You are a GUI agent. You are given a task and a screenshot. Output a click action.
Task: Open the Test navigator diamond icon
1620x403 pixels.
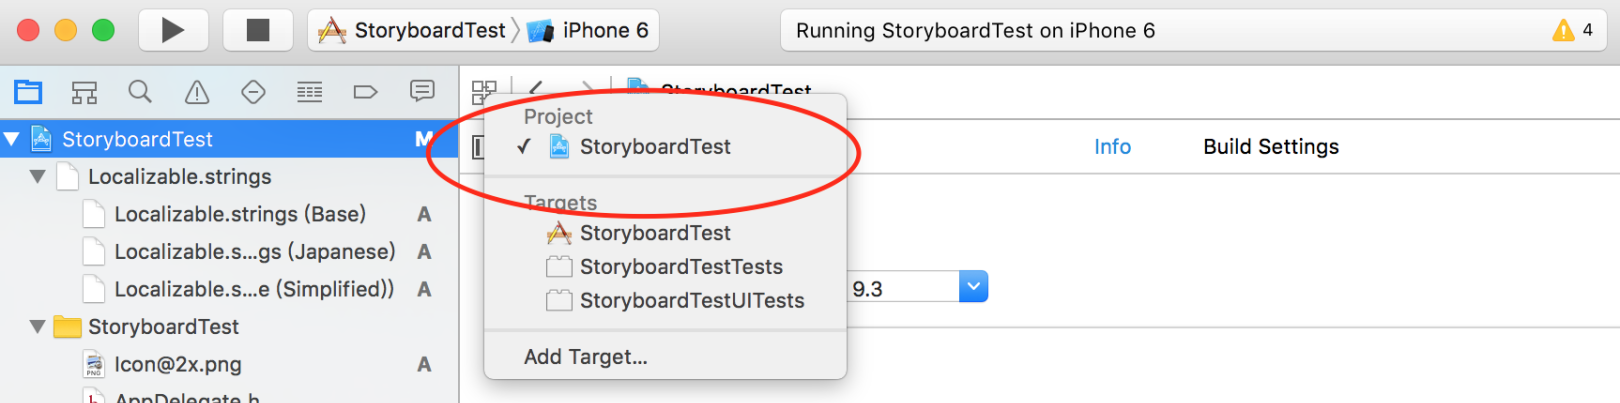[253, 92]
